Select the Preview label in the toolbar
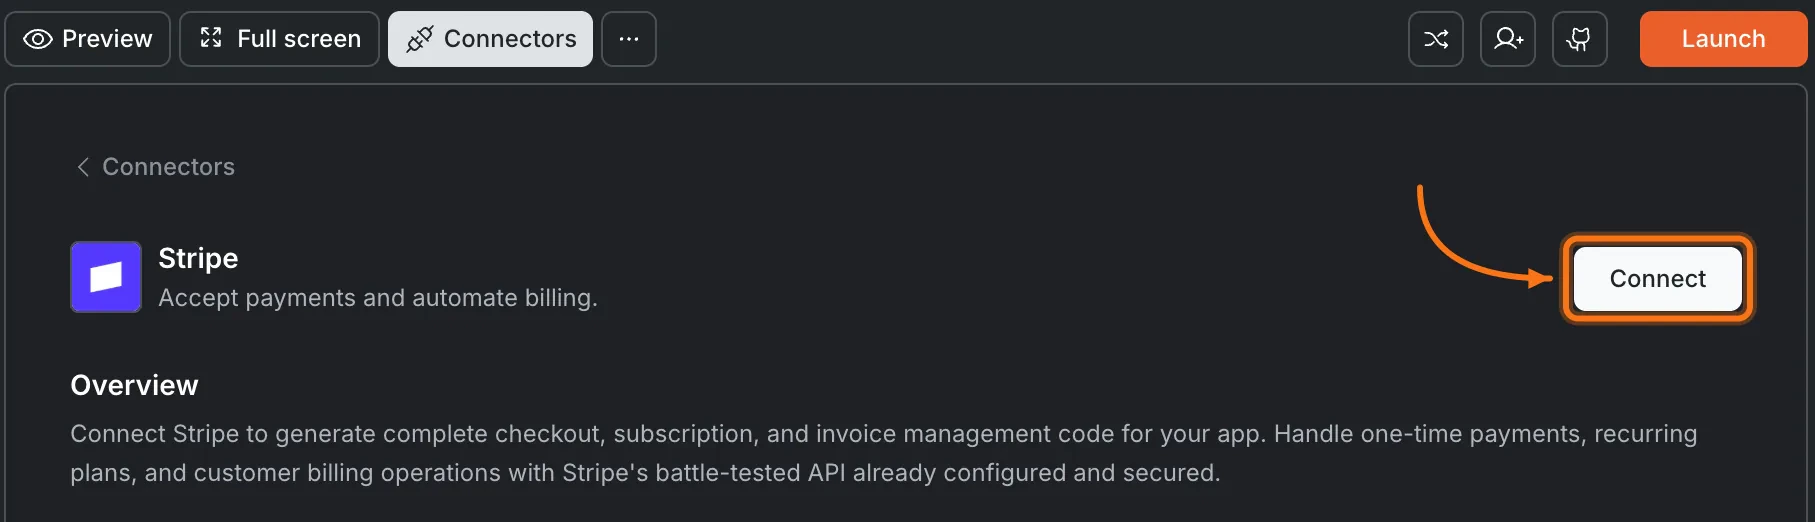 pyautogui.click(x=107, y=39)
